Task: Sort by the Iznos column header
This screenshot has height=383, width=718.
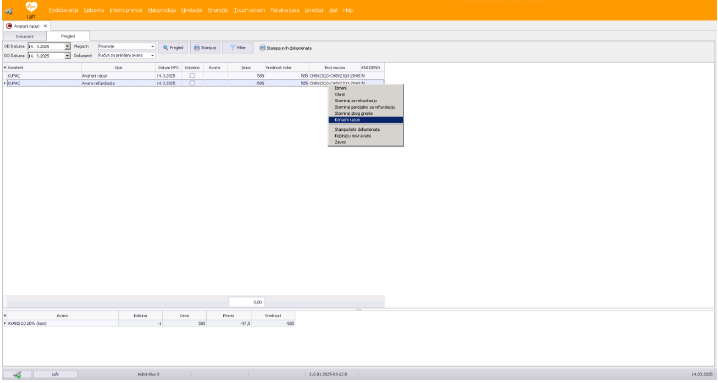Action: click(246, 67)
